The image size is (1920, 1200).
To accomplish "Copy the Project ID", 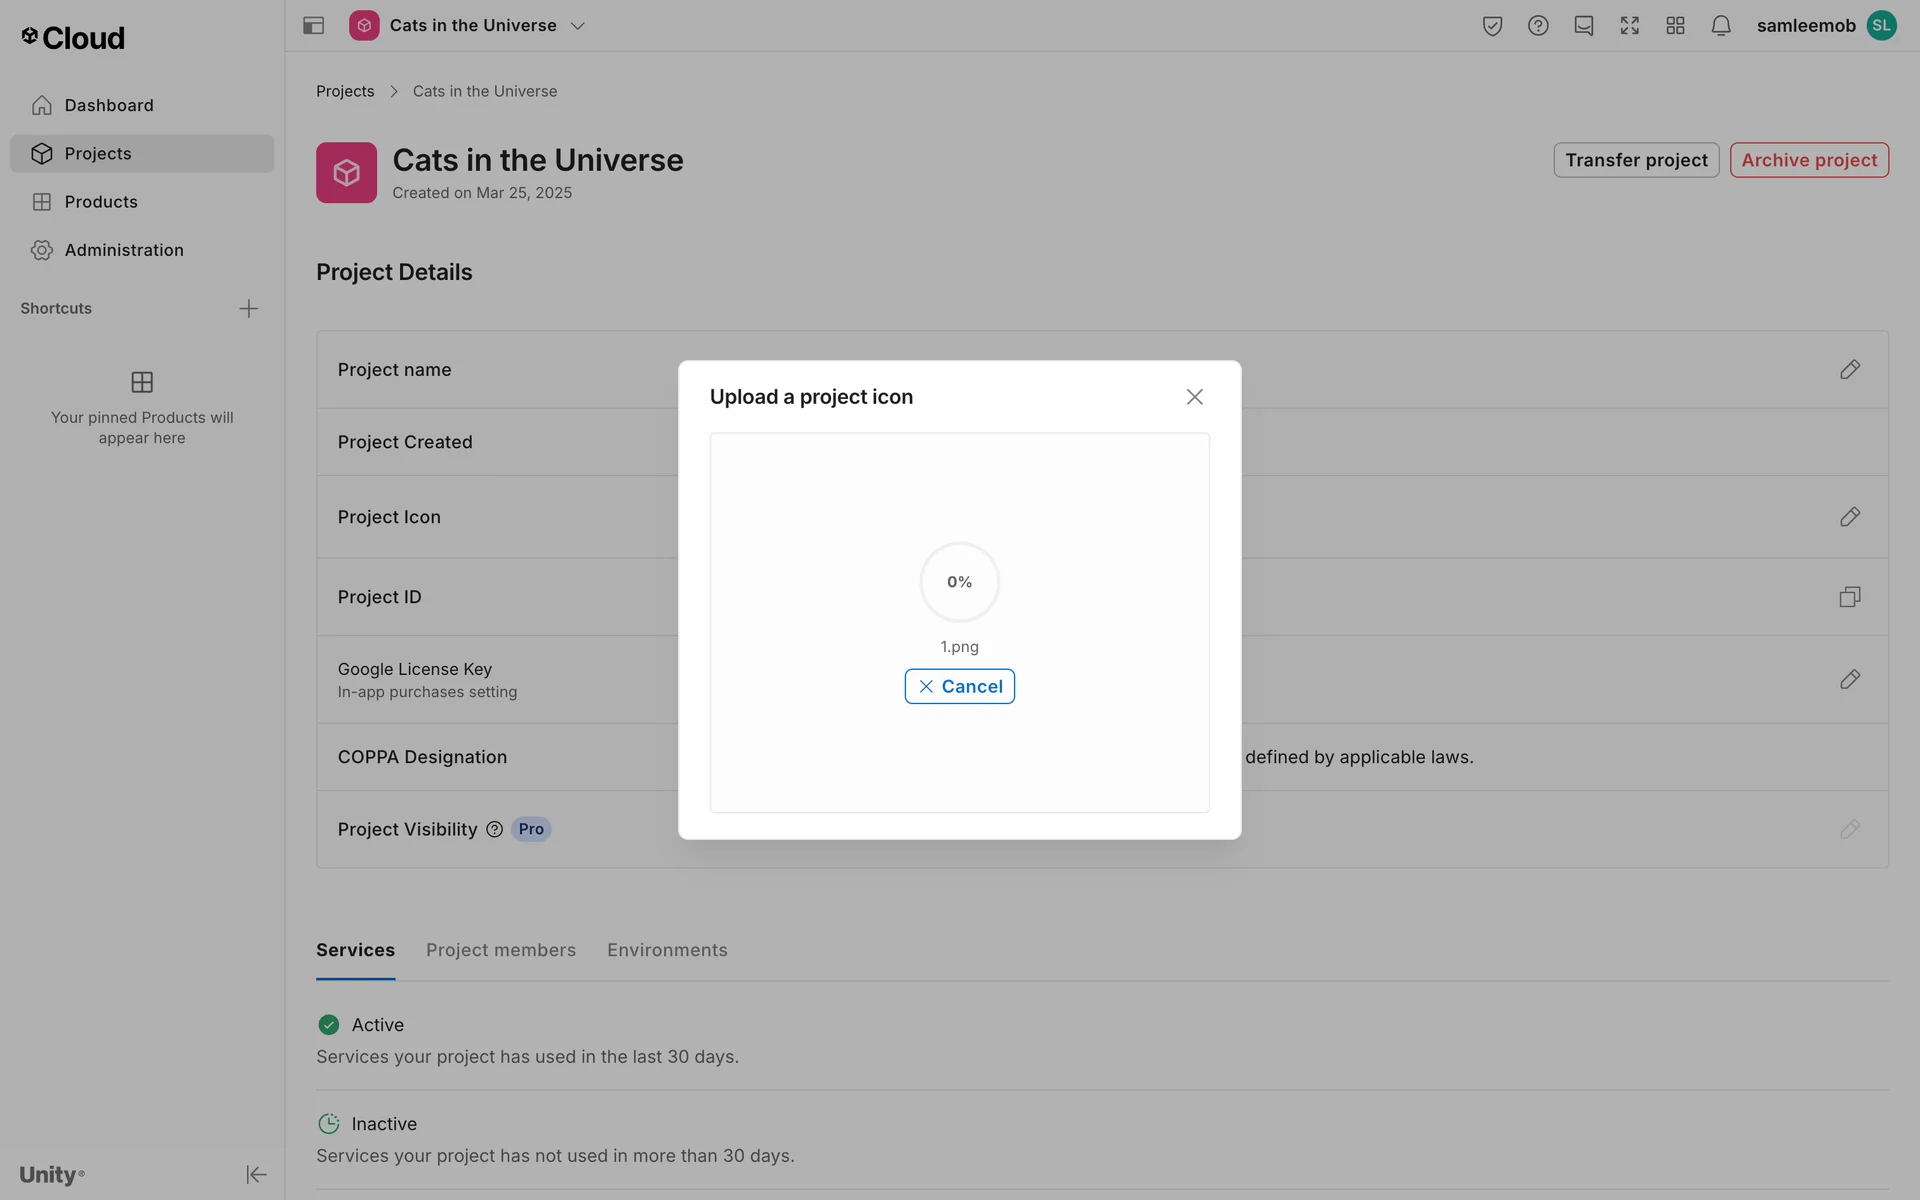I will pos(1849,597).
